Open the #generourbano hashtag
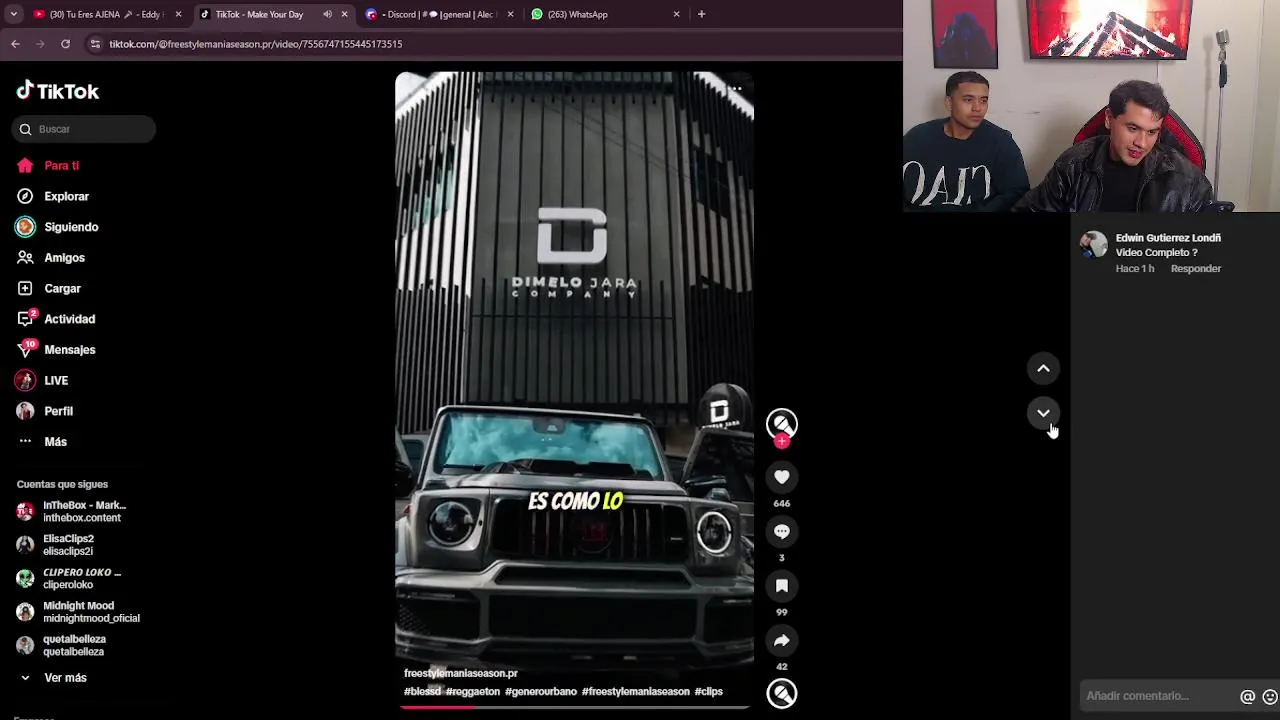This screenshot has height=720, width=1280. pyautogui.click(x=541, y=692)
